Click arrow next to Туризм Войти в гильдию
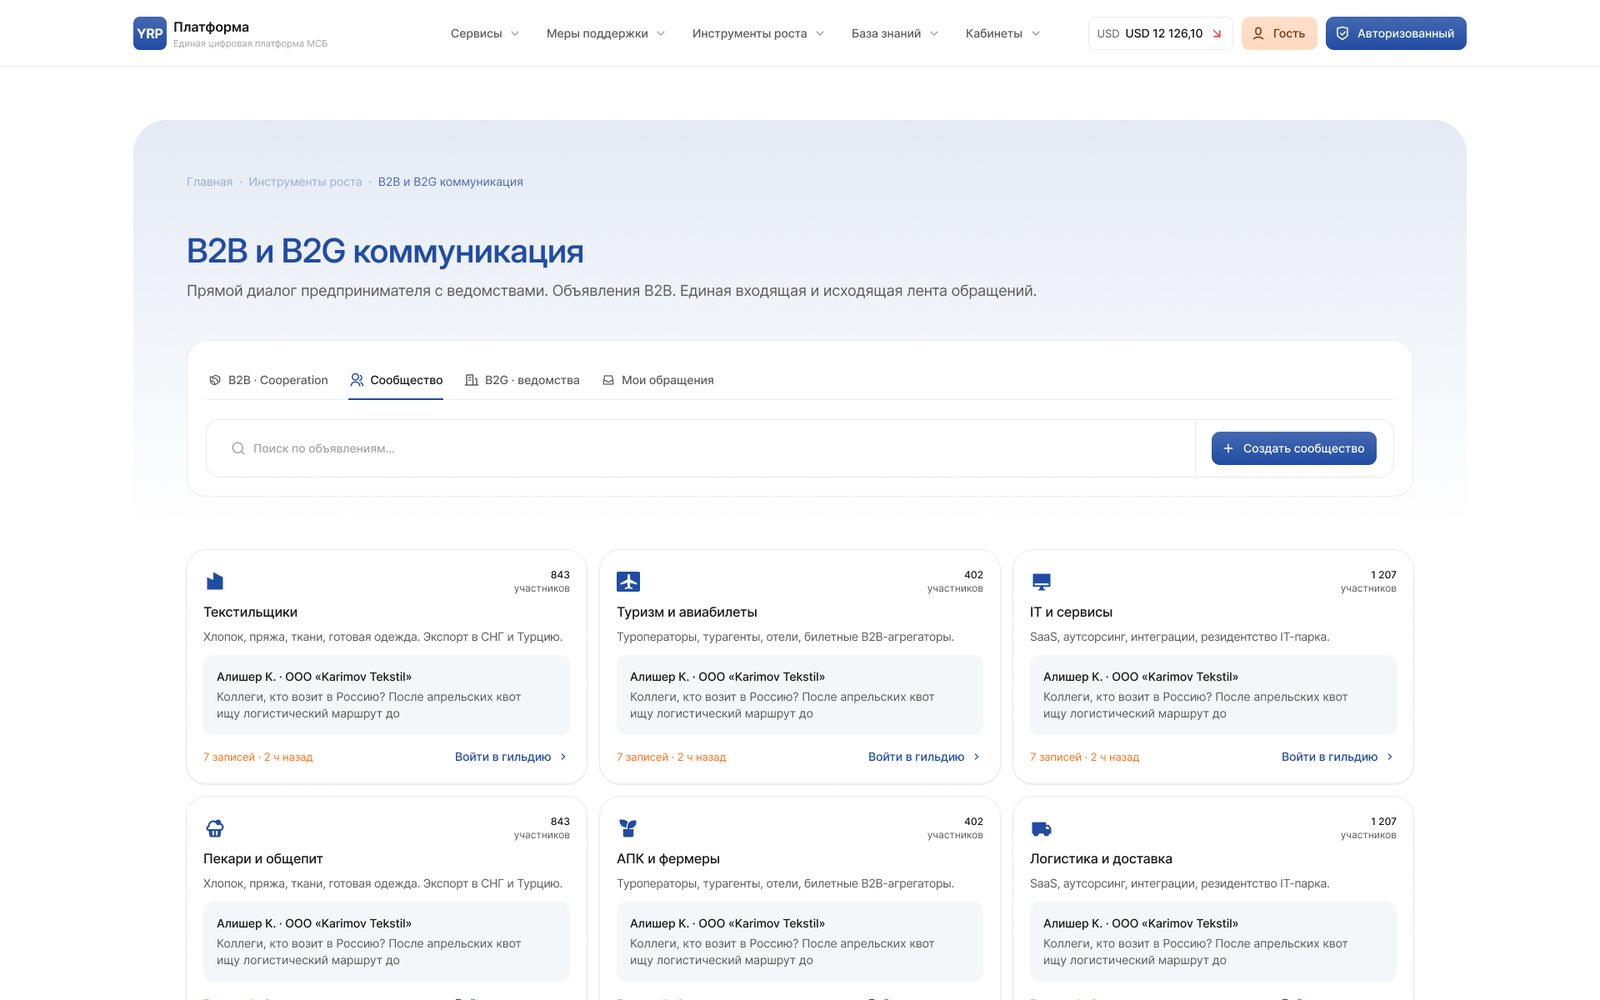The width and height of the screenshot is (1600, 1000). pos(977,757)
